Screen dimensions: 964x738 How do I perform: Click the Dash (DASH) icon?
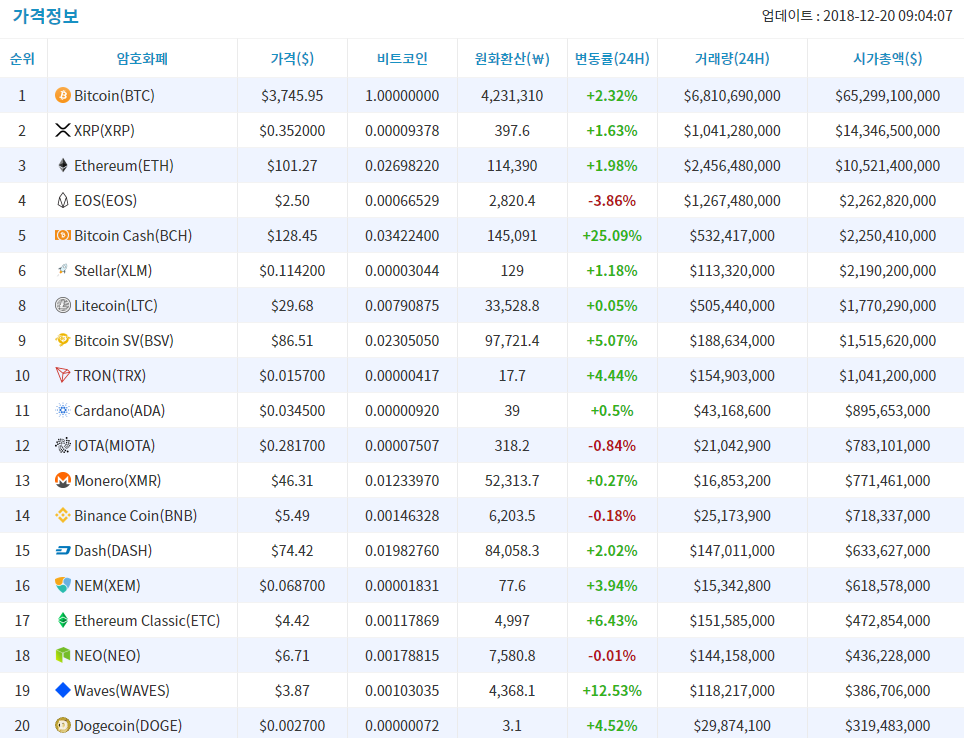[x=63, y=550]
